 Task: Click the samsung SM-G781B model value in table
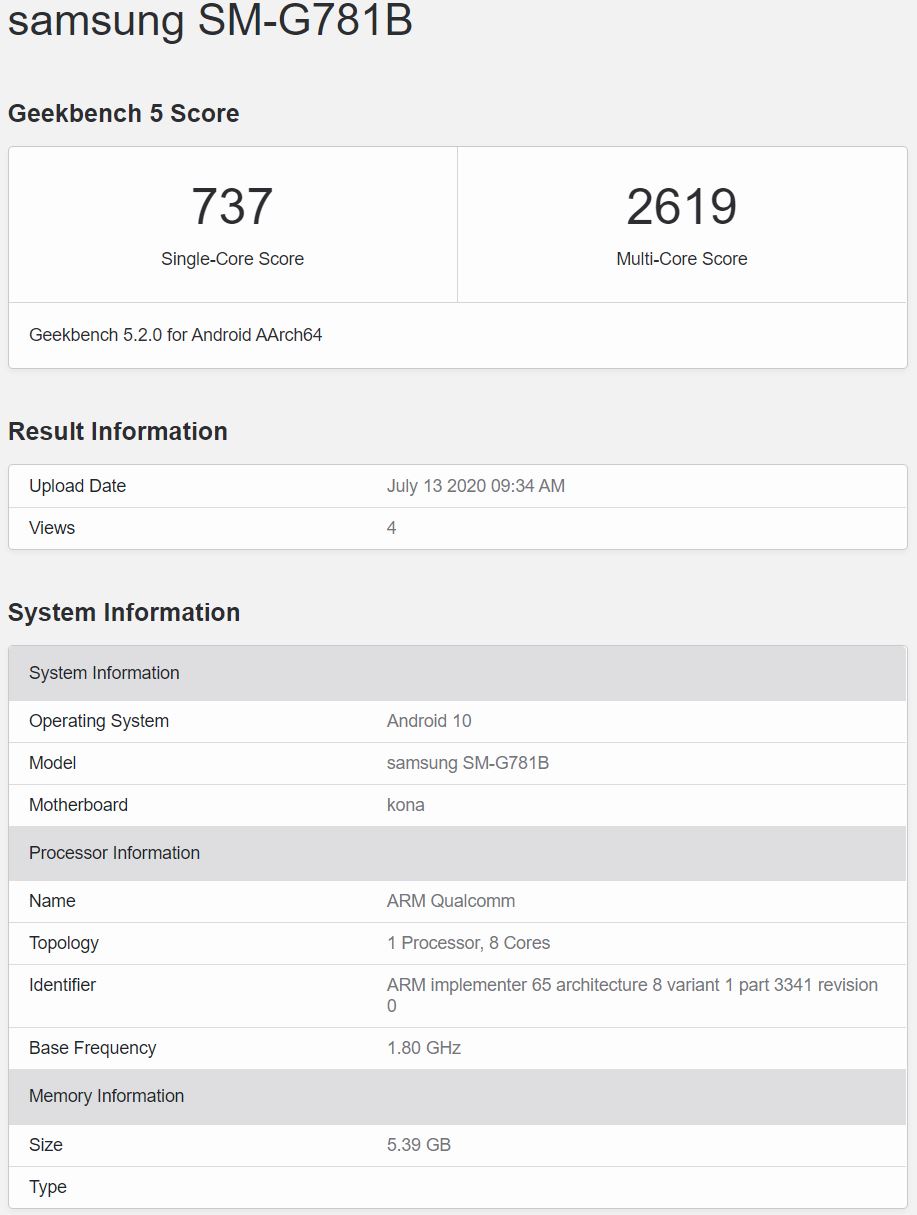(x=467, y=763)
